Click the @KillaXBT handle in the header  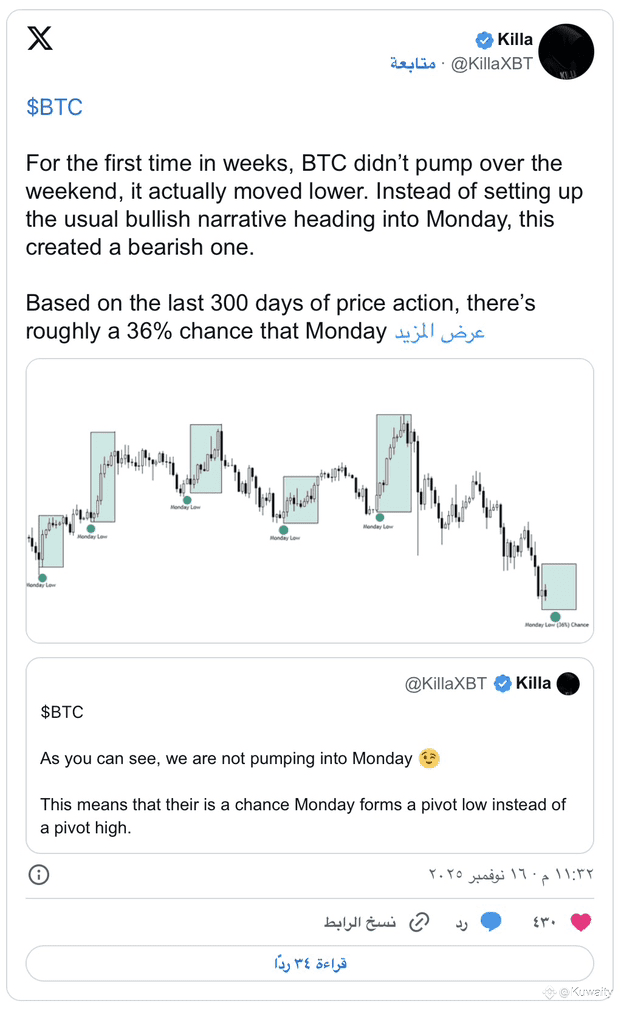pyautogui.click(x=492, y=64)
